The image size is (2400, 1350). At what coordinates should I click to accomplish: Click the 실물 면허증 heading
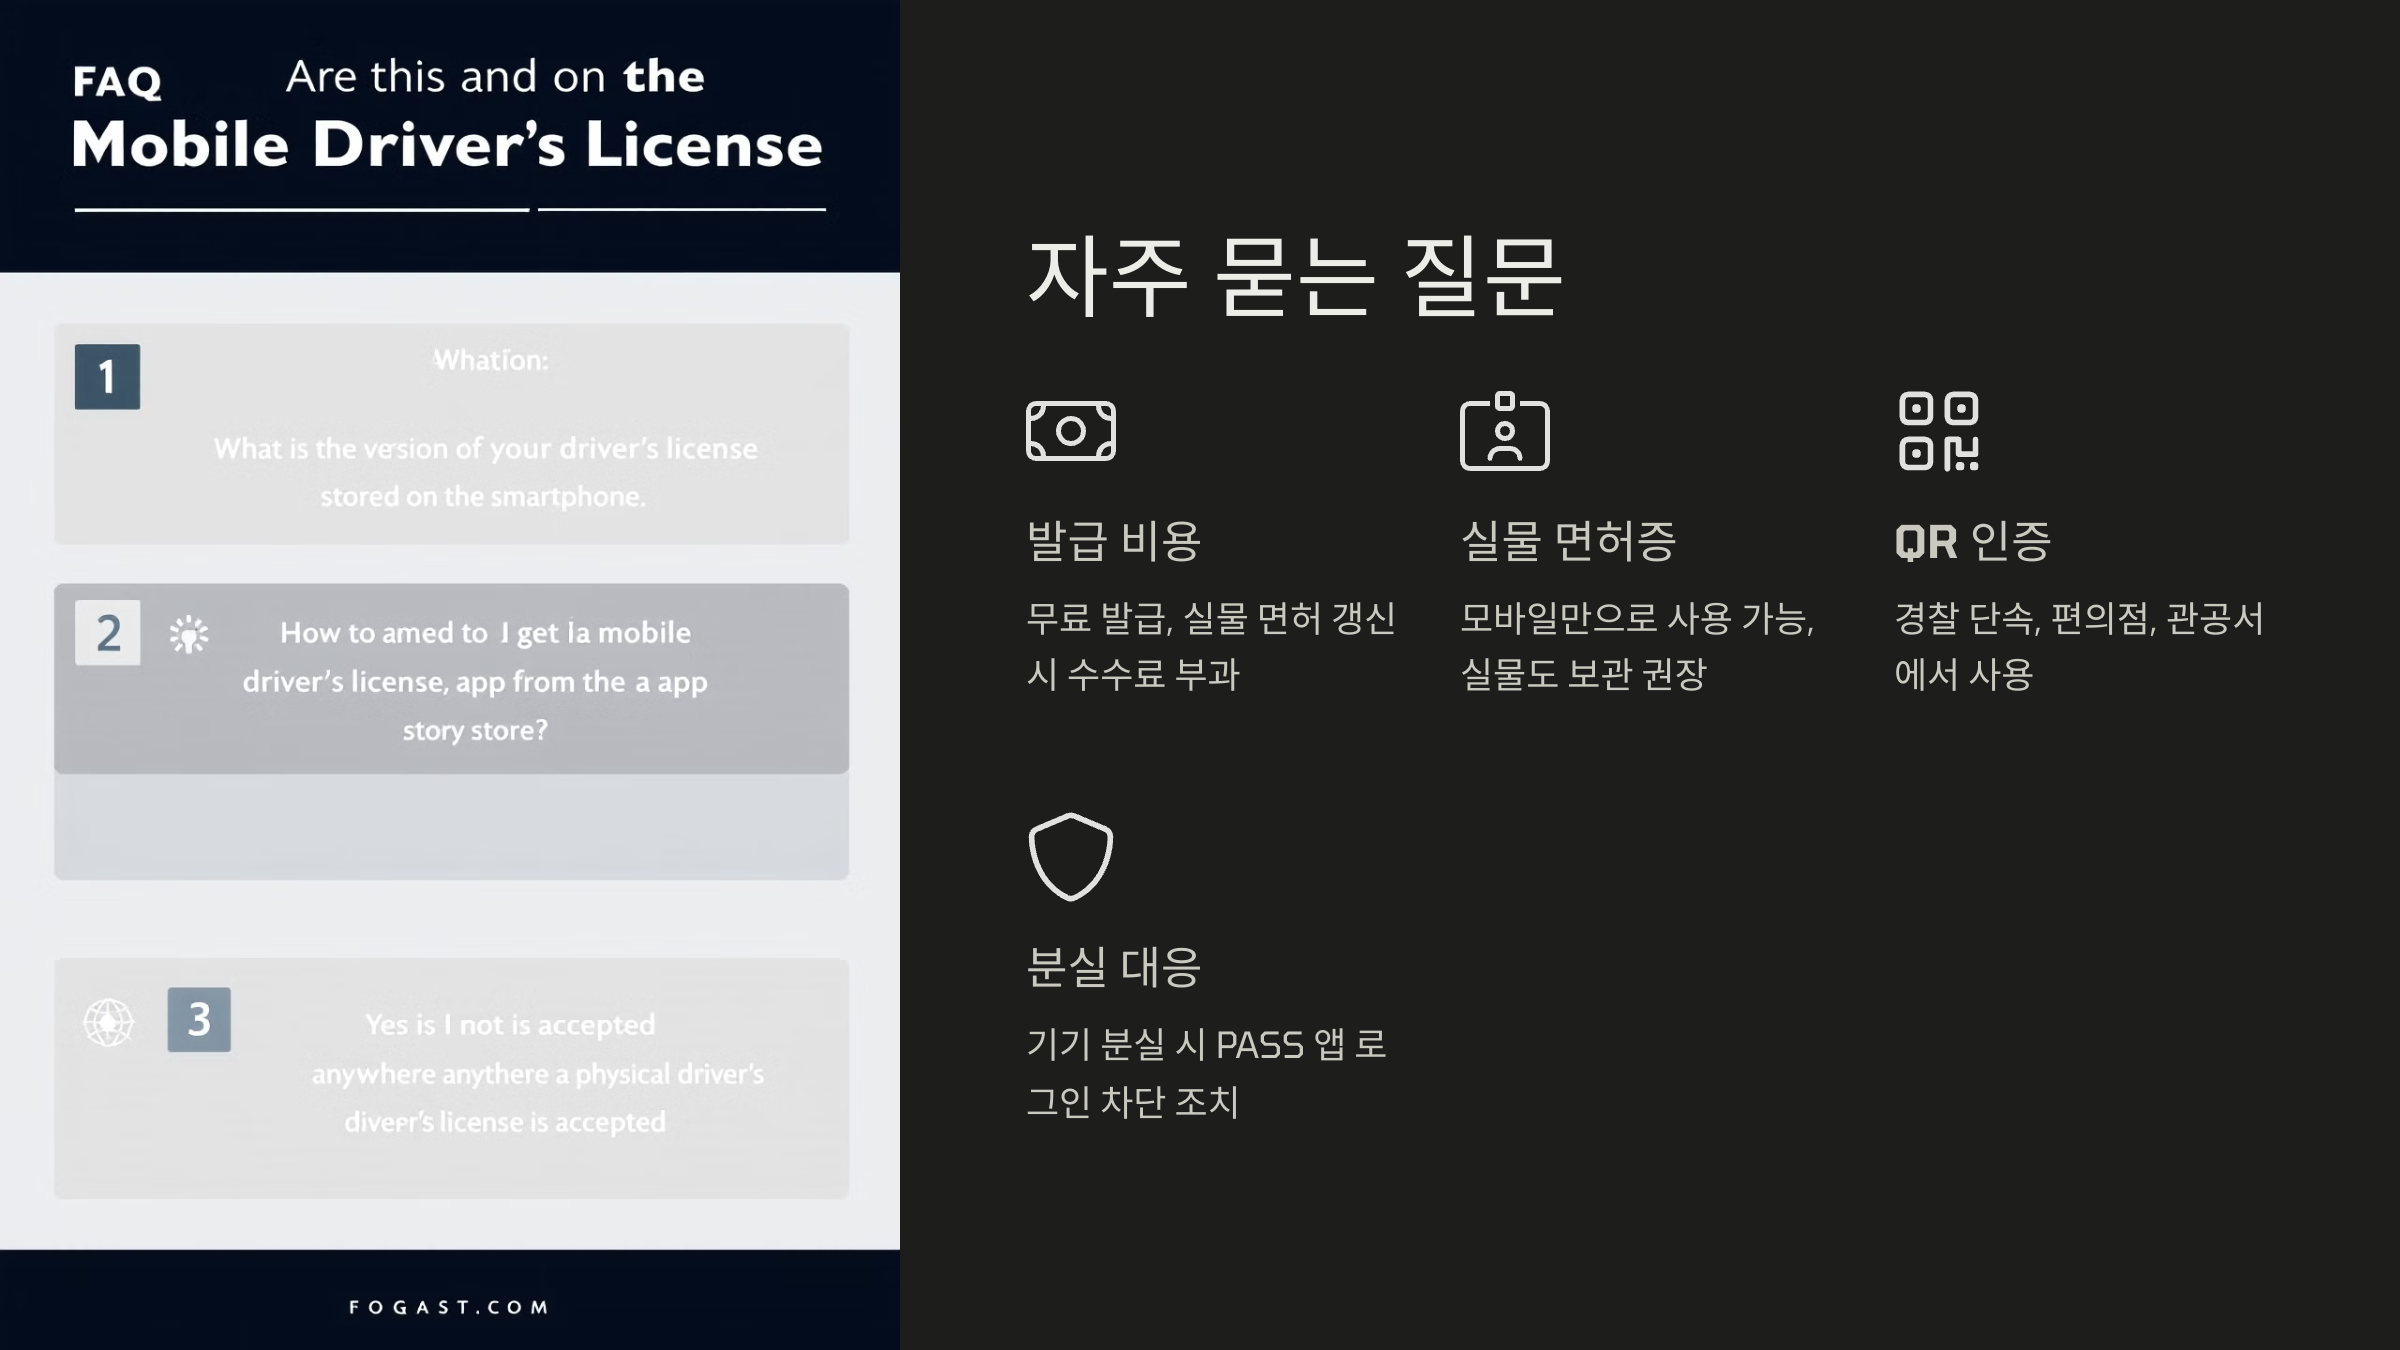tap(1567, 541)
